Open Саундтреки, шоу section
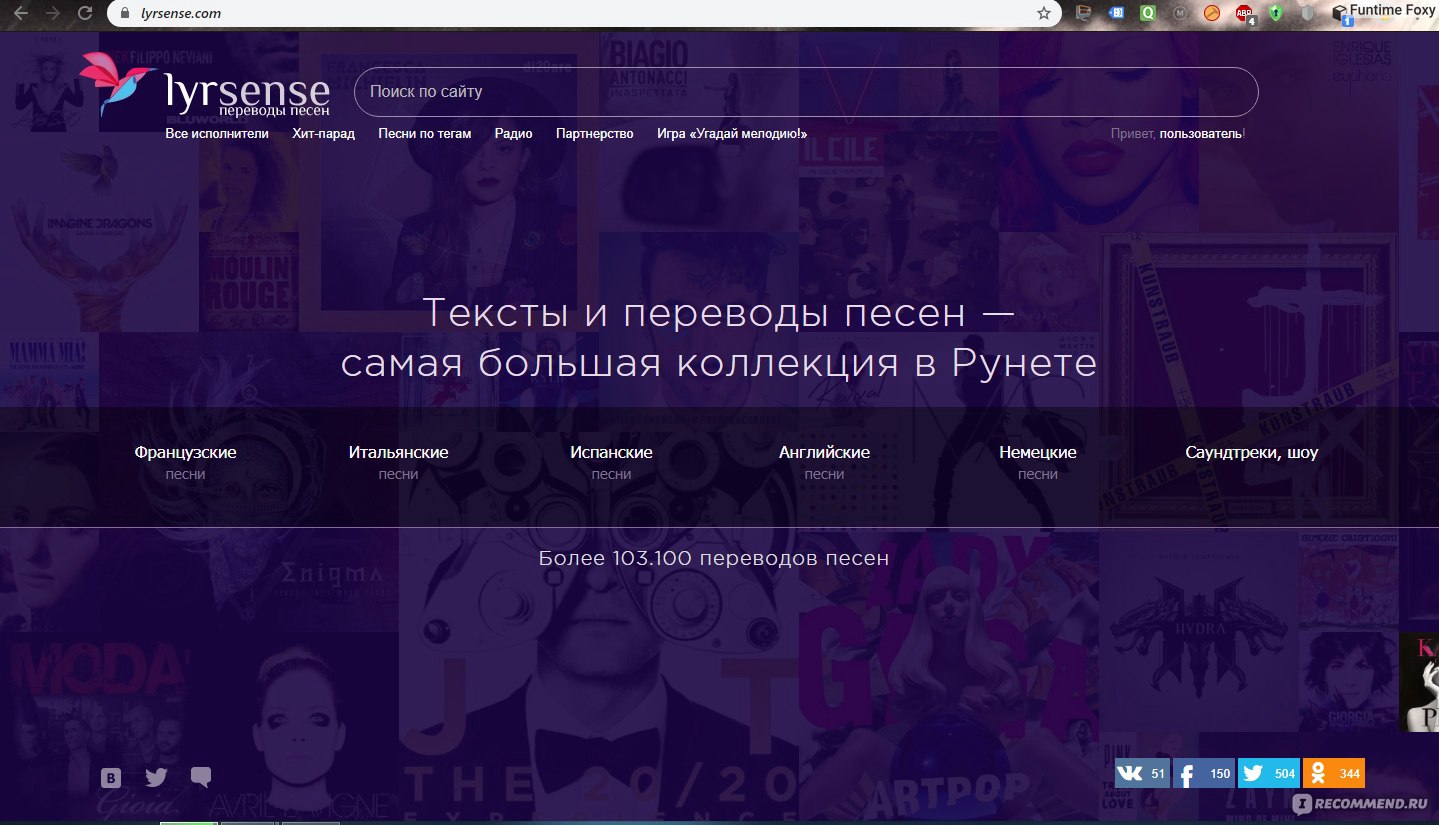This screenshot has width=1439, height=825. coord(1251,453)
